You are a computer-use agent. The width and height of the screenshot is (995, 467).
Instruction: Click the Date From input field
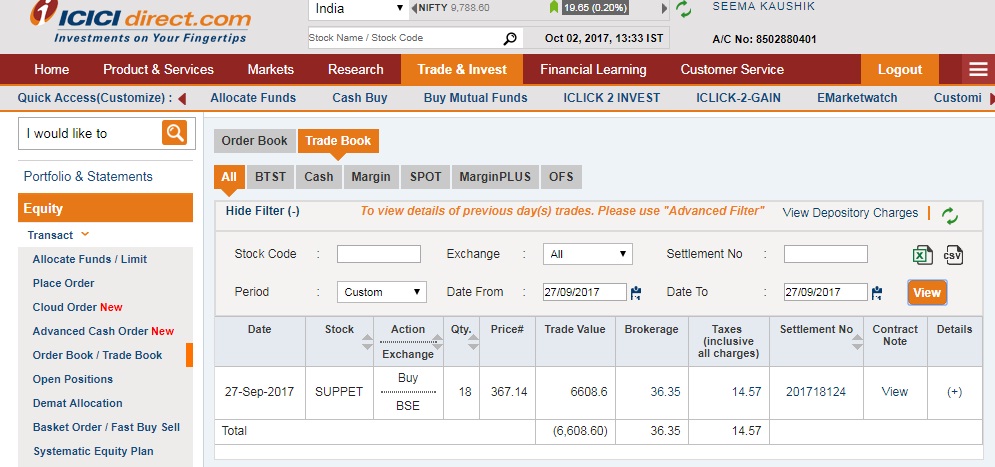(585, 292)
